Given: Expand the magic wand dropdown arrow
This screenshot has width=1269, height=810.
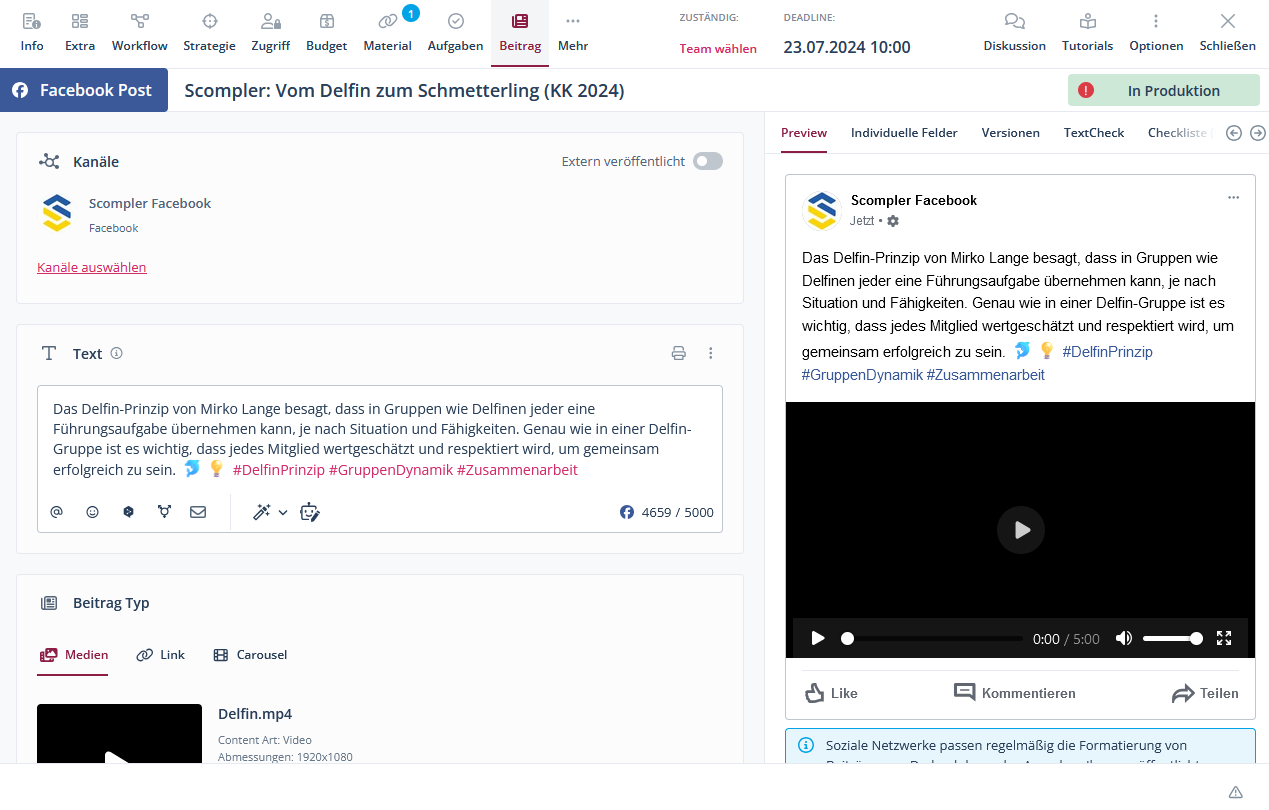Looking at the screenshot, I should [x=283, y=512].
